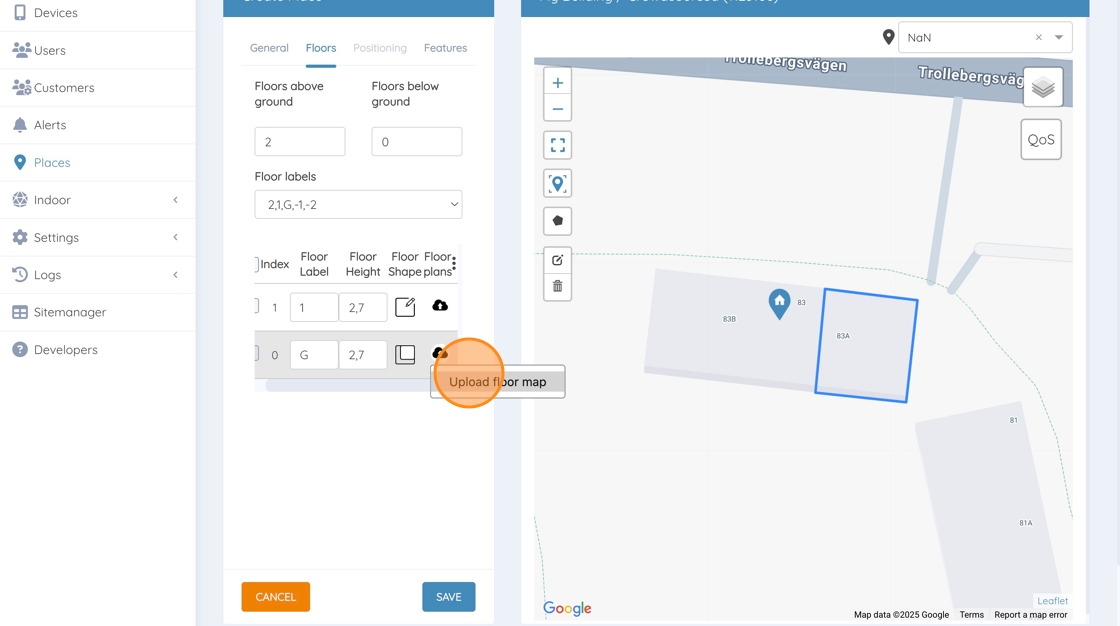The image size is (1120, 626).
Task: Switch to the General tab
Action: pyautogui.click(x=269, y=48)
